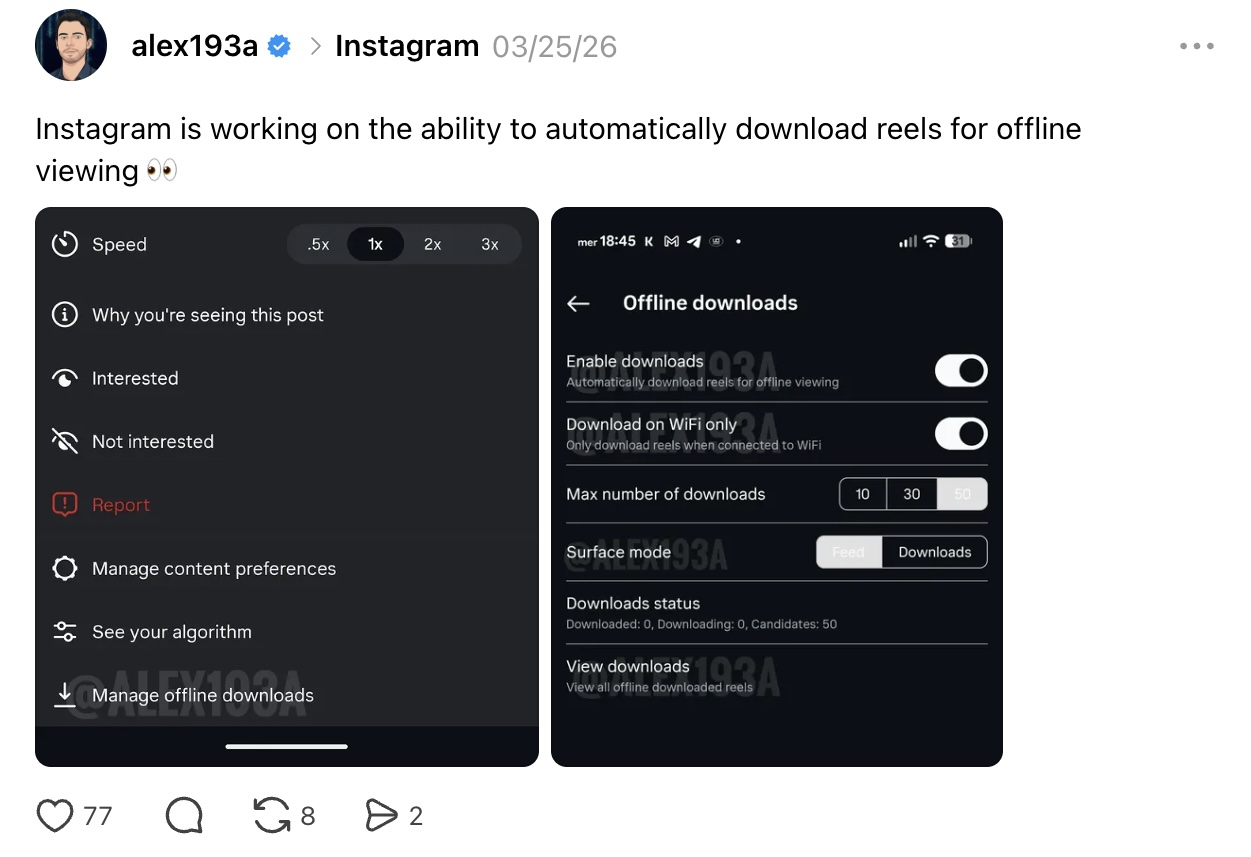Screen dimensions: 1251x857
Task: Click the blue verified badge icon
Action: [x=280, y=46]
